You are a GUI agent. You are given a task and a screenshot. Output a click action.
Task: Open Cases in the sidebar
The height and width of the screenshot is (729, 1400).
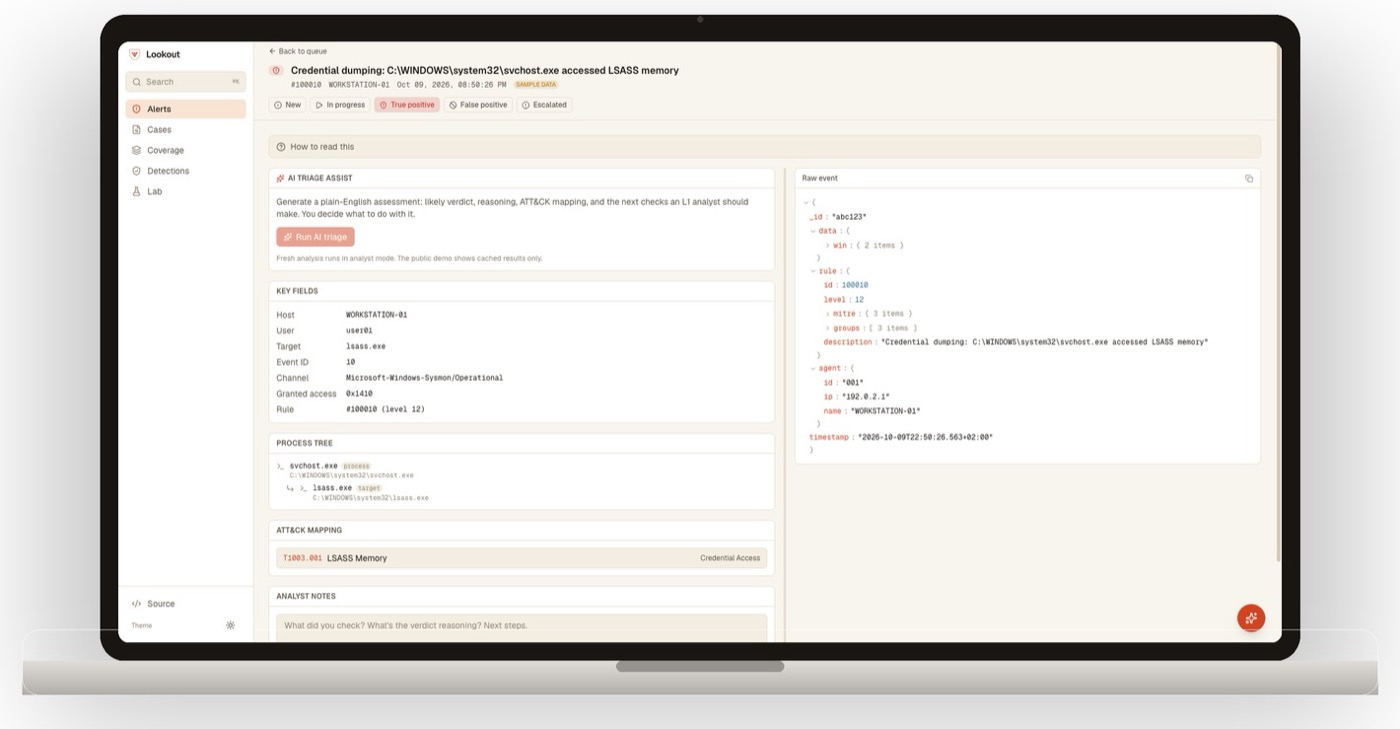[x=186, y=130]
